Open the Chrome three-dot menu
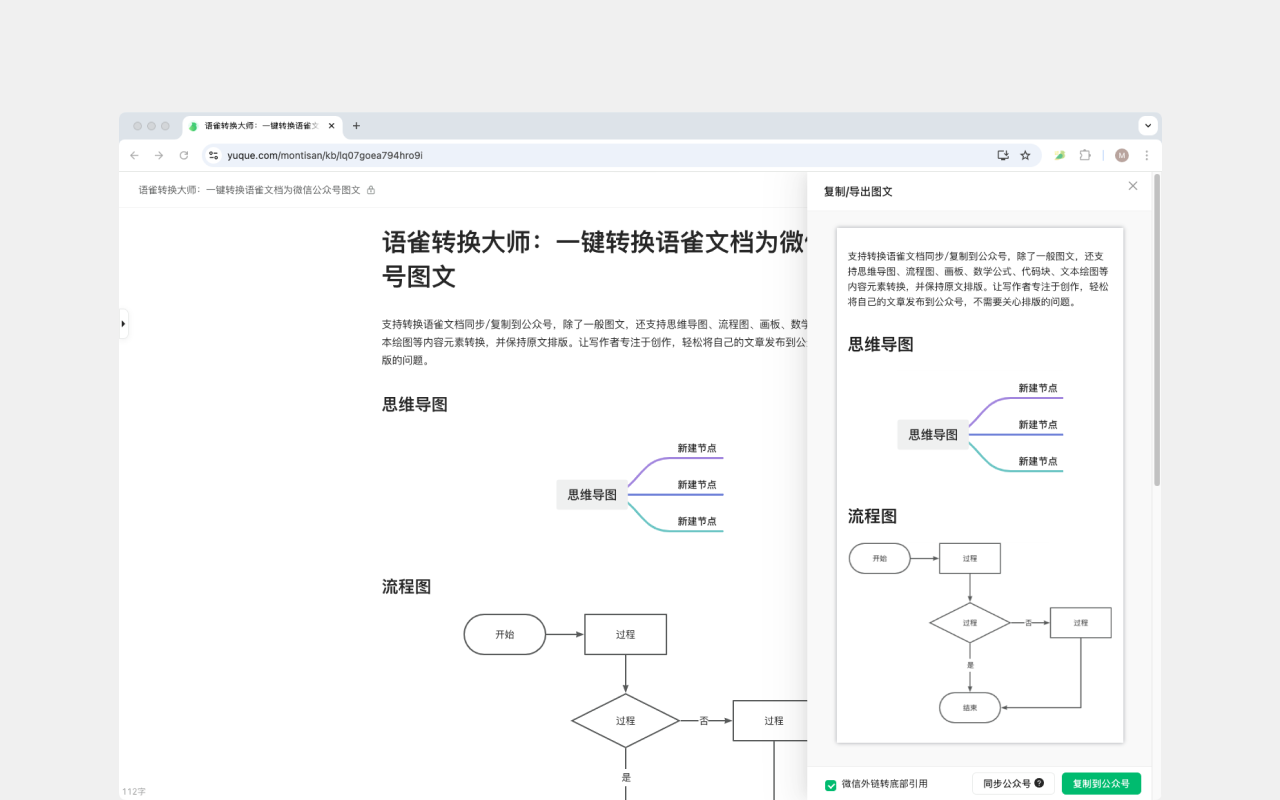 [1147, 155]
